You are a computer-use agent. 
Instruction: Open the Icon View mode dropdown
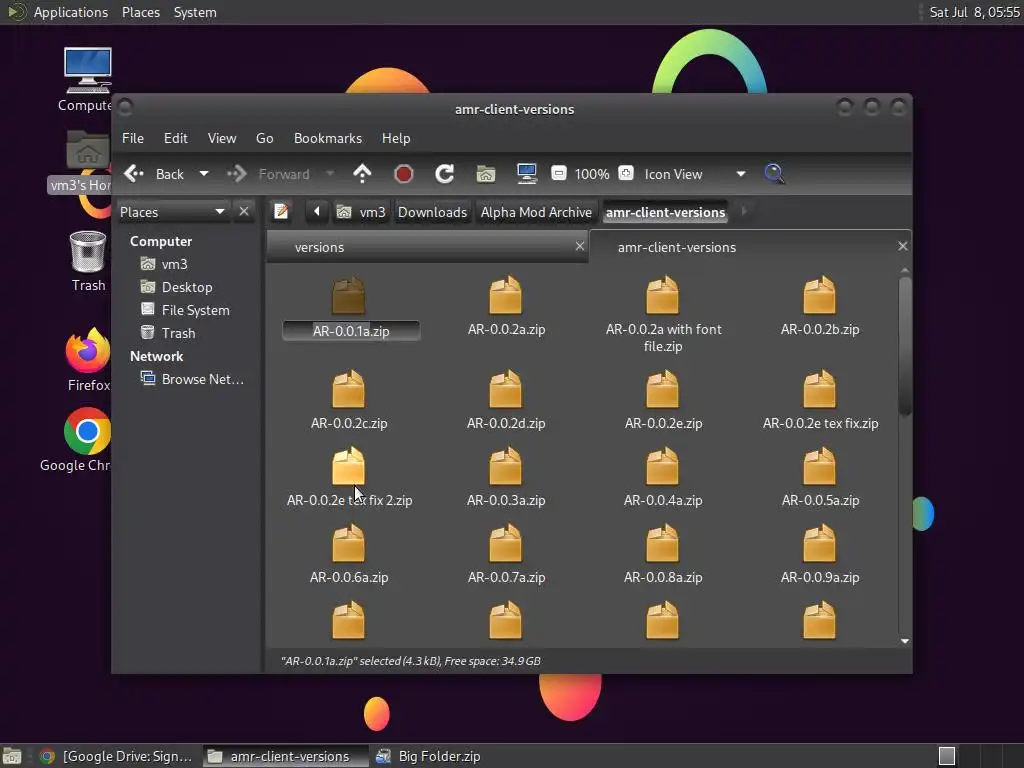pos(740,174)
